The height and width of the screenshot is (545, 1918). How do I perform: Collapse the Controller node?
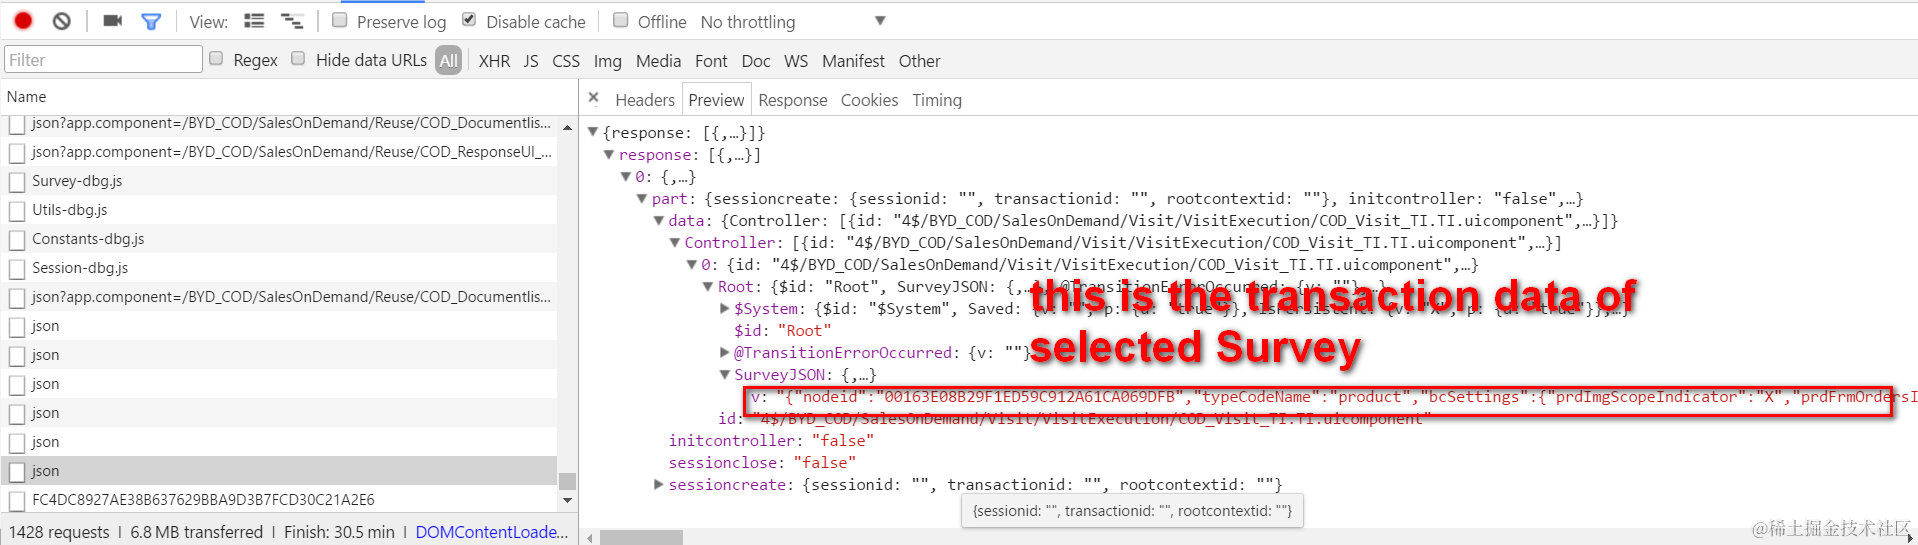pos(675,243)
